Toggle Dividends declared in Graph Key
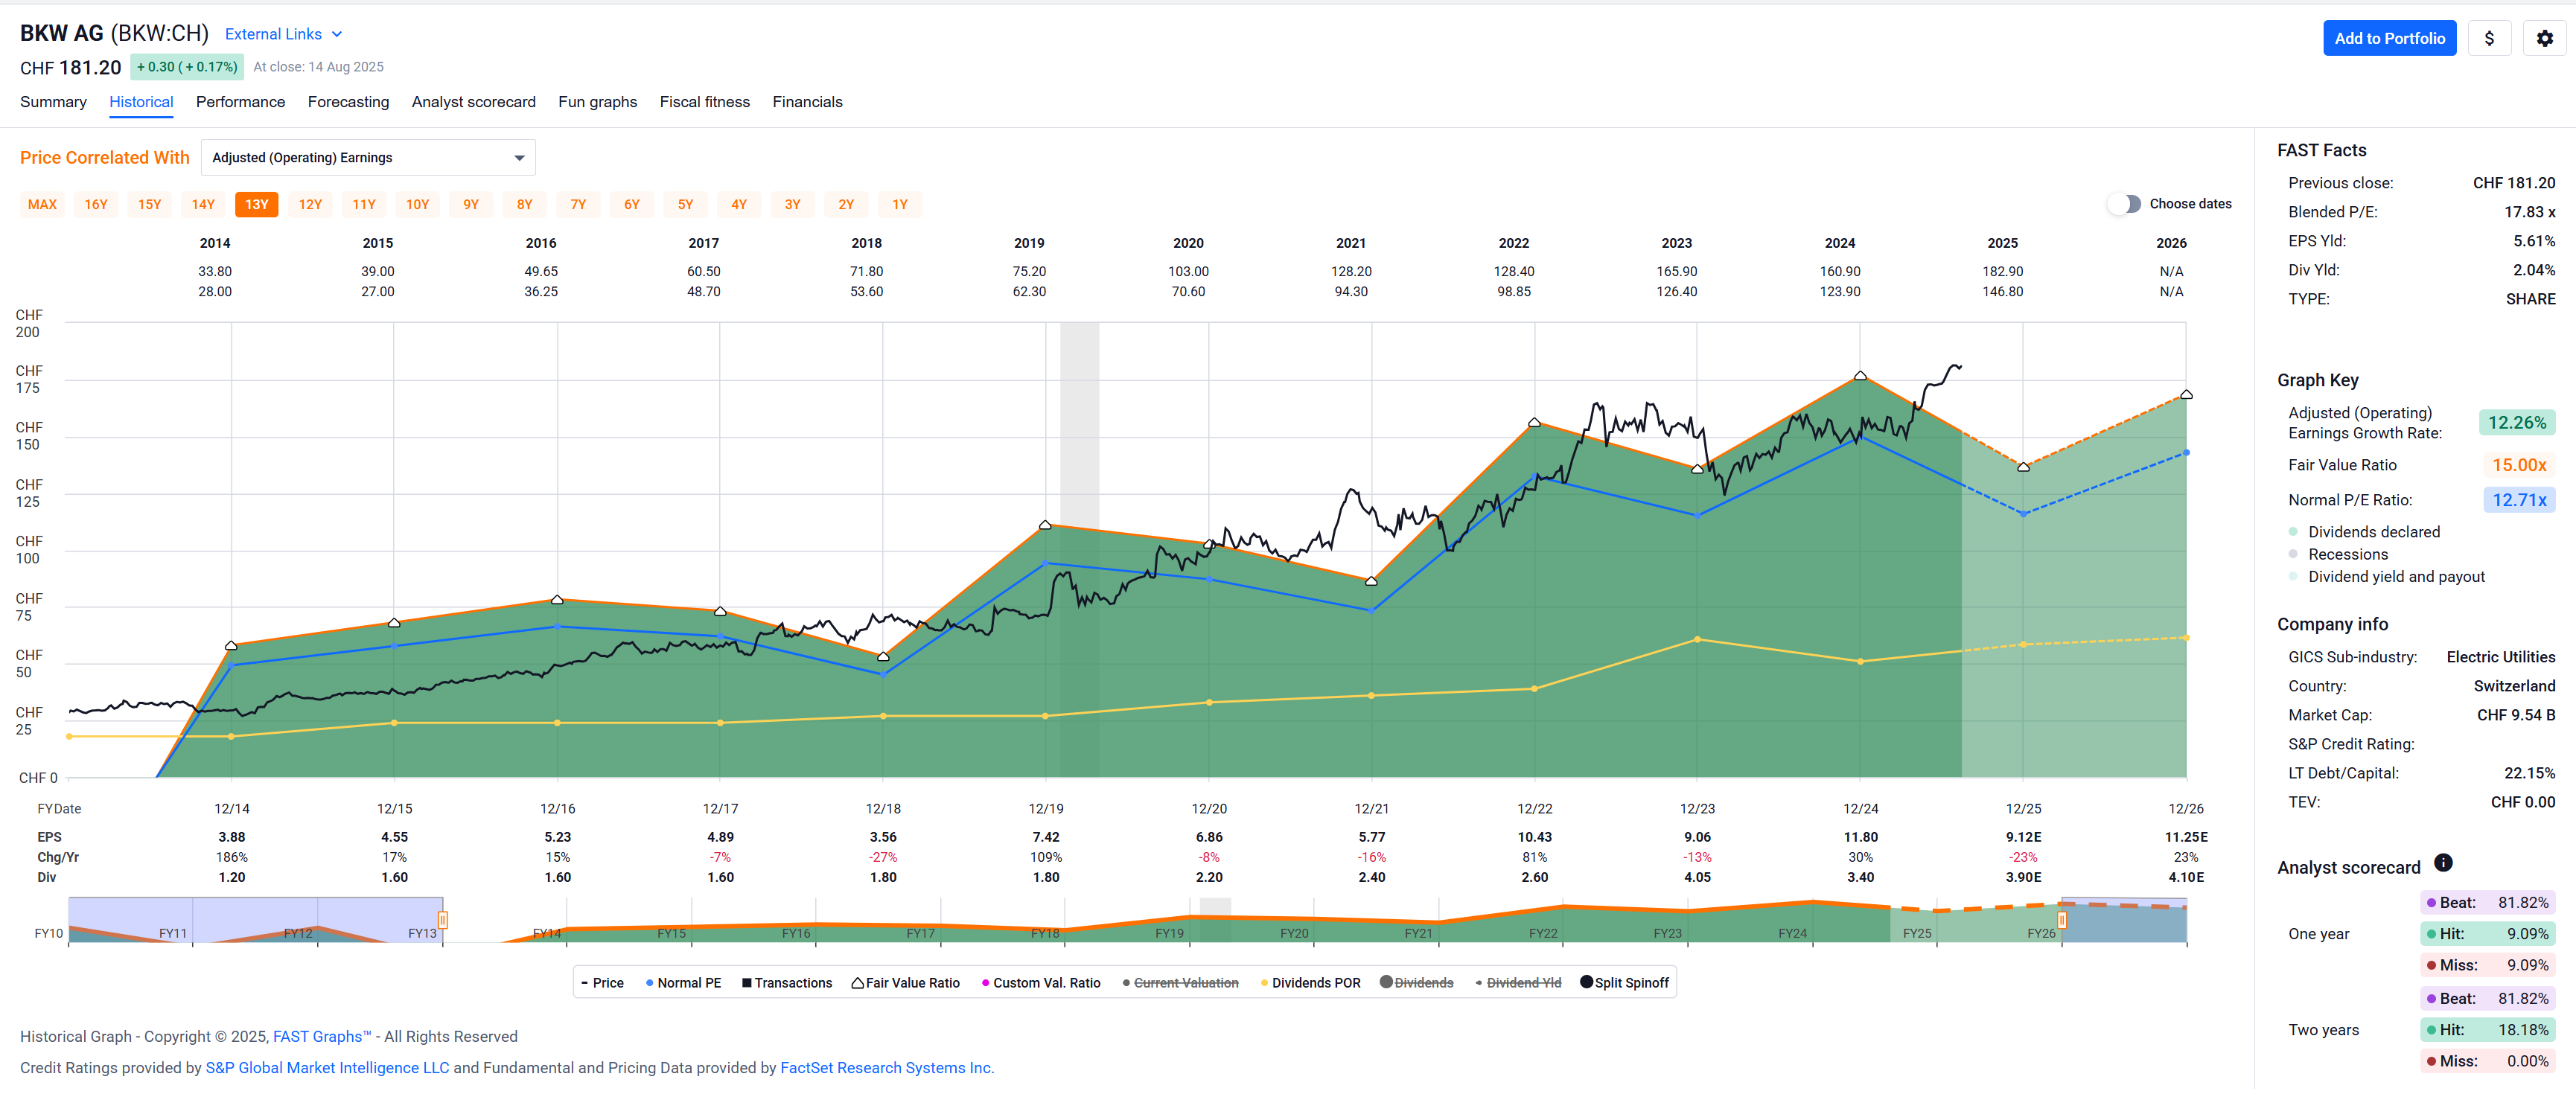Screen dimensions: 2576x1094 point(2373,532)
